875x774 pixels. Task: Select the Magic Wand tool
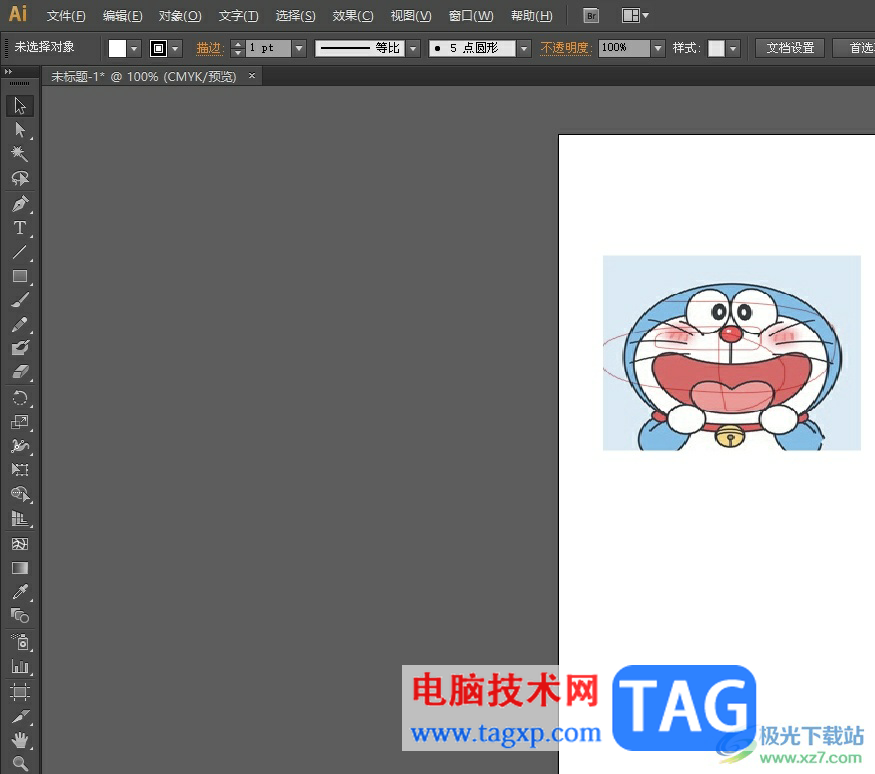[x=20, y=154]
